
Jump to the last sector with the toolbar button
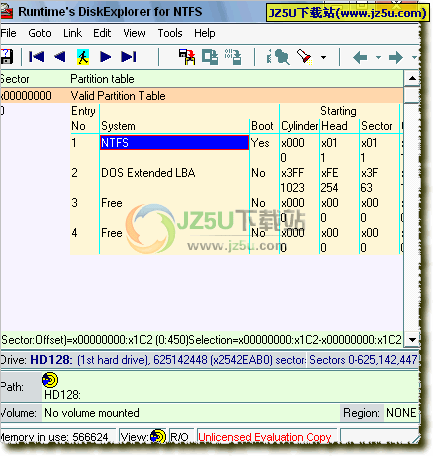coord(129,57)
